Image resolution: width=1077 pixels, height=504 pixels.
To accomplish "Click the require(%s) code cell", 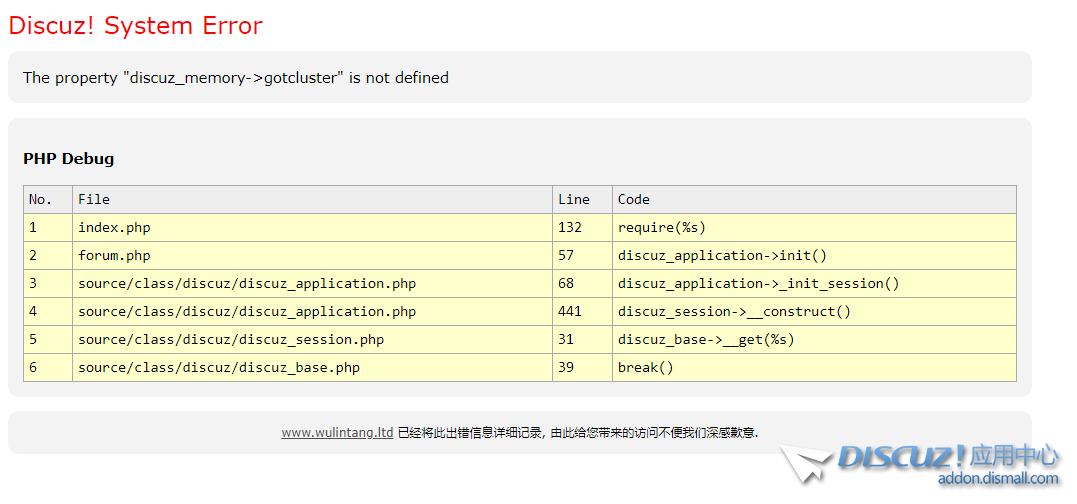I will point(662,227).
